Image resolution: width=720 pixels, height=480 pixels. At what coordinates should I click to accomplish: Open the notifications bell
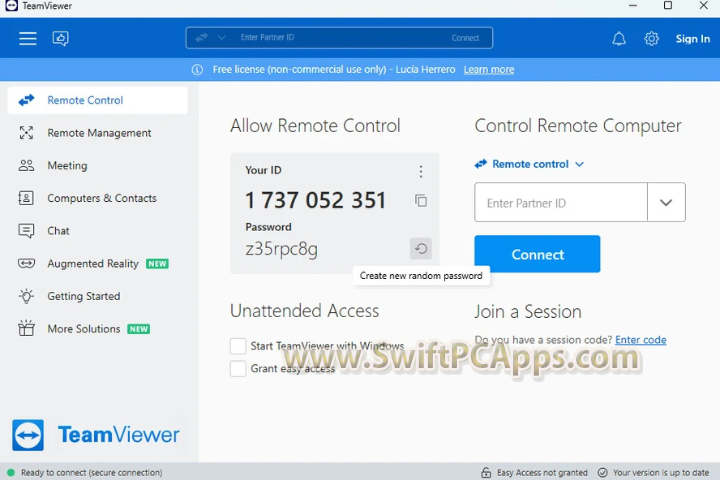[x=619, y=39]
